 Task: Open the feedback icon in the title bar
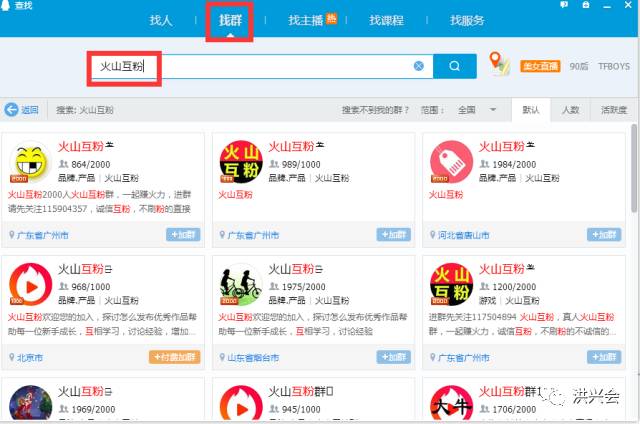click(564, 5)
